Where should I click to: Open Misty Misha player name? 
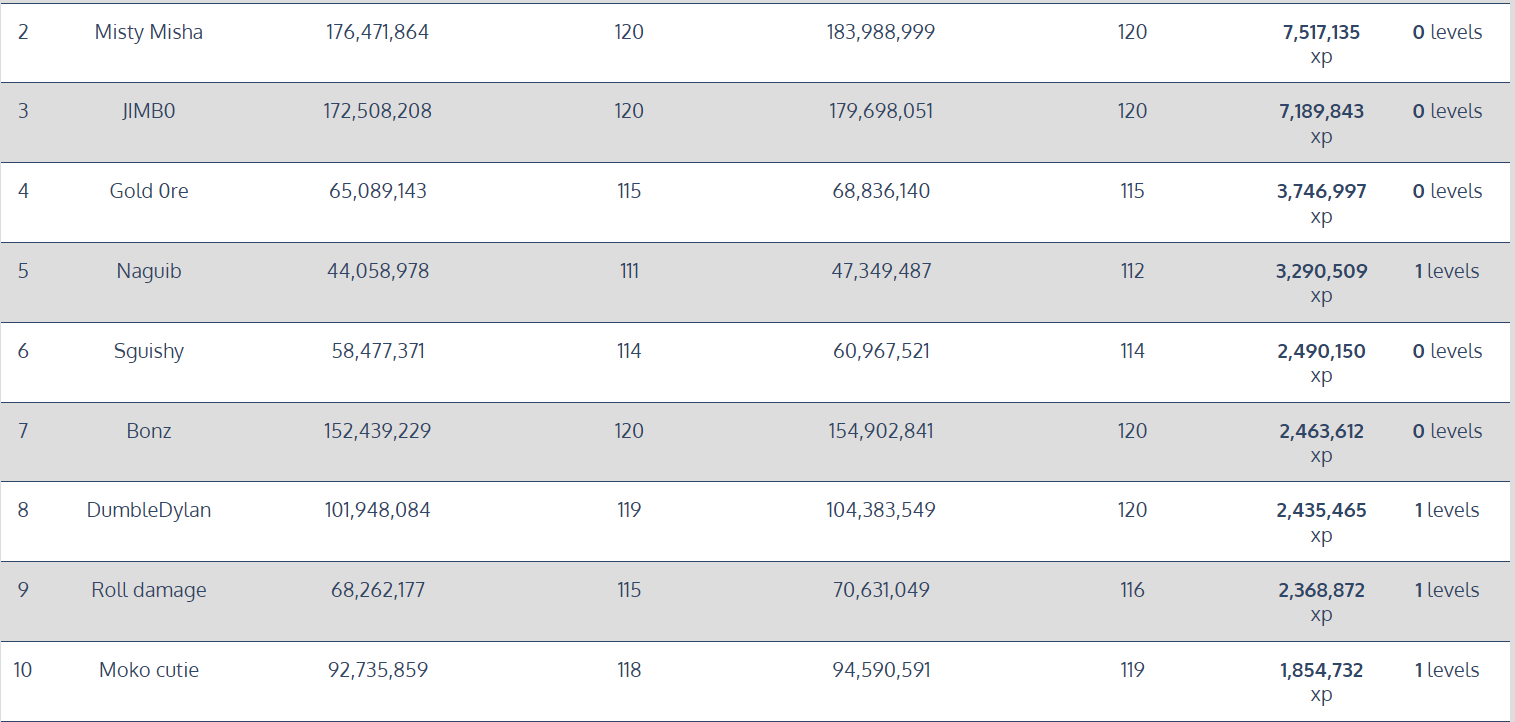[149, 32]
